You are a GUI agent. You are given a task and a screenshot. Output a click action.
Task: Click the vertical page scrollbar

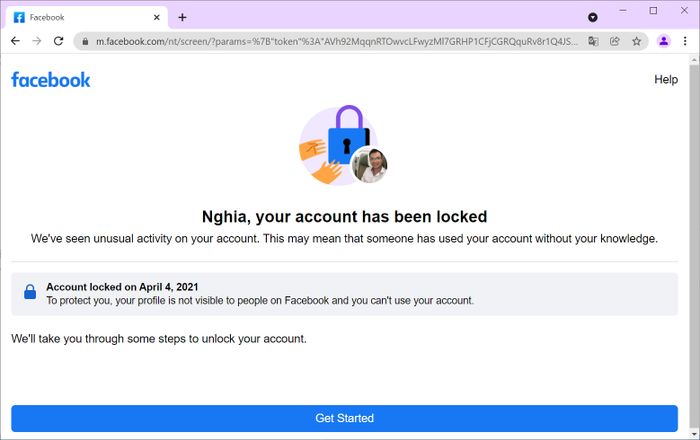694,246
